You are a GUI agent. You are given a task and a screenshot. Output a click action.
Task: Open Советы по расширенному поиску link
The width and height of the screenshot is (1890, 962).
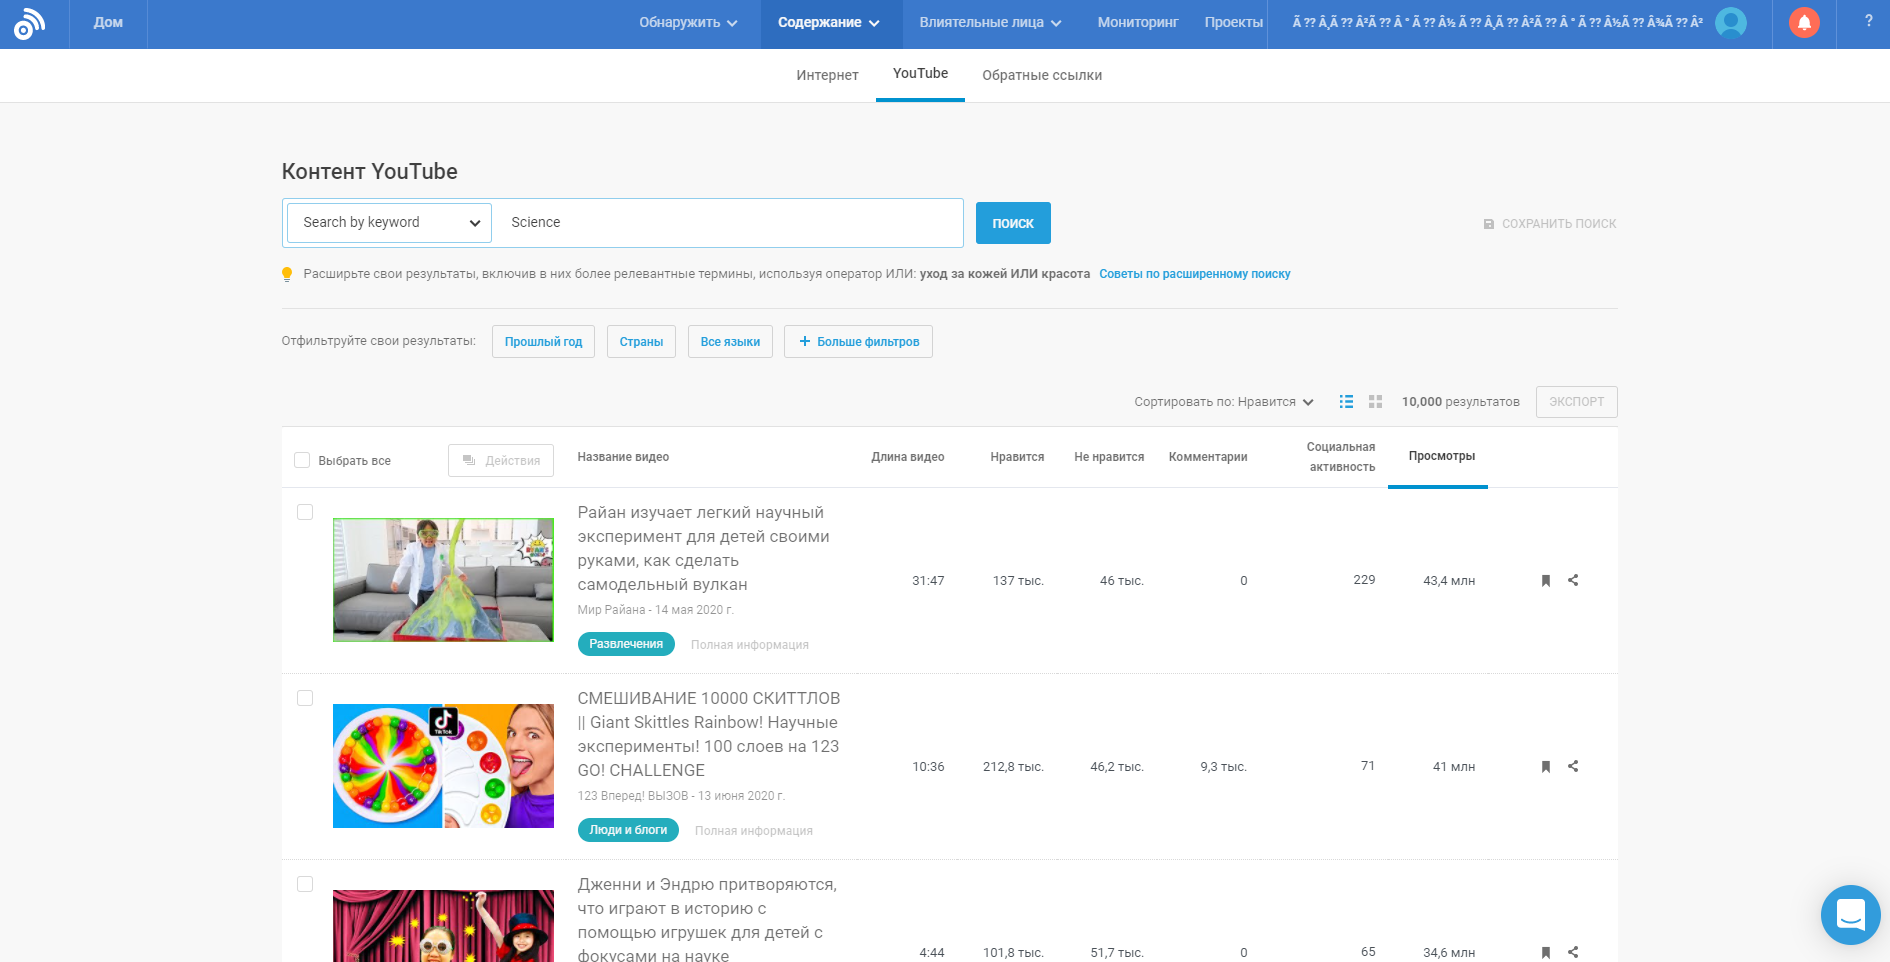(x=1195, y=274)
